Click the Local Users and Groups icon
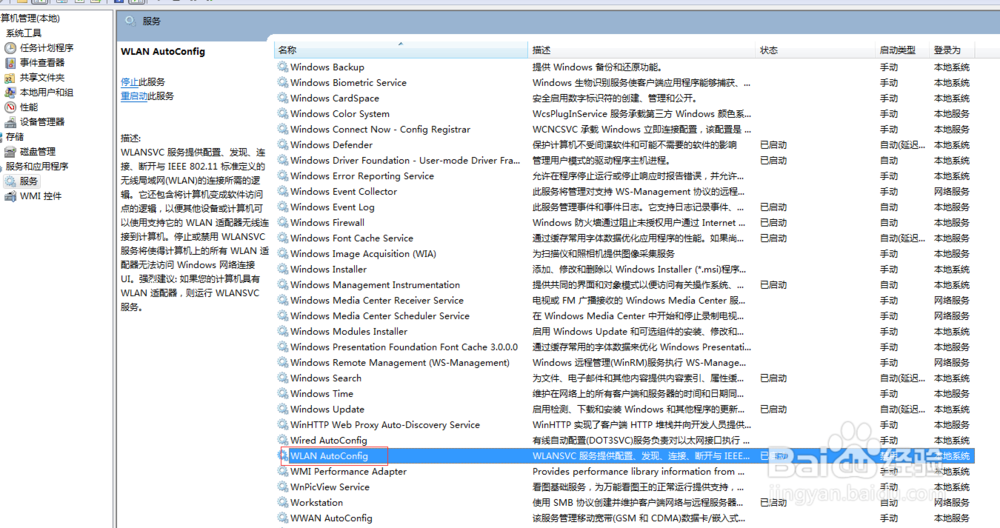The width and height of the screenshot is (1000, 528). point(10,92)
